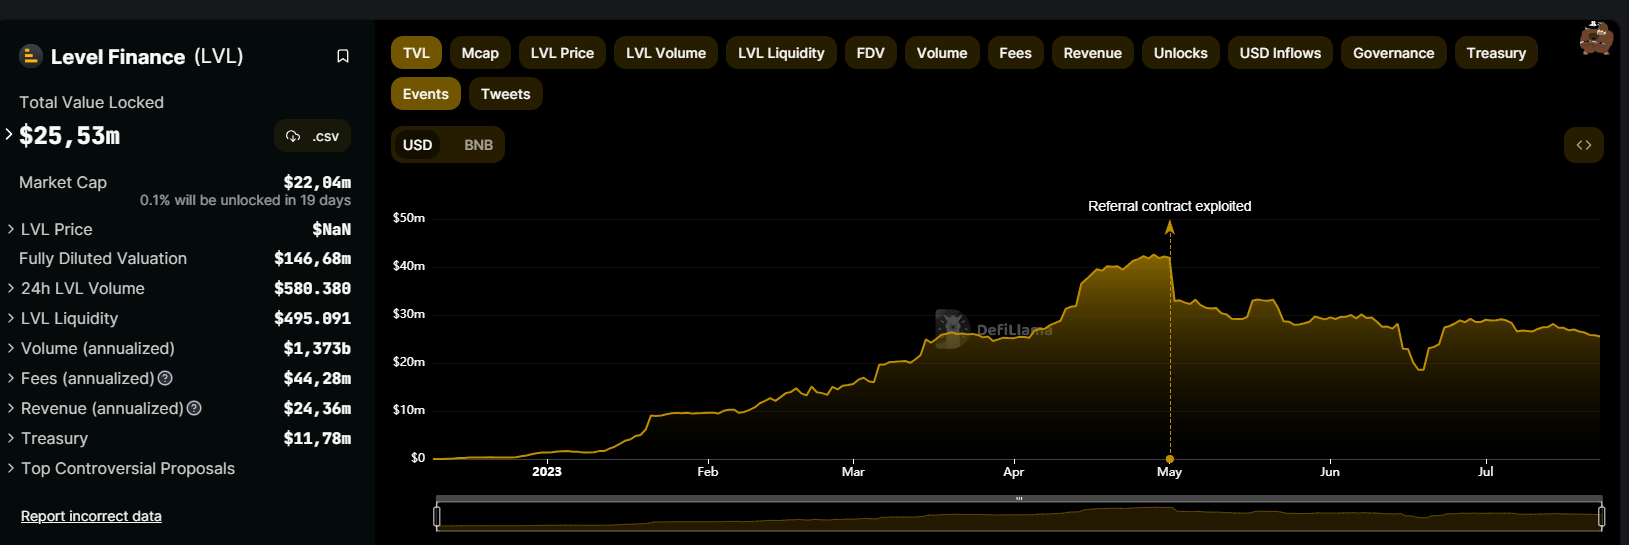
Task: Enable the Treasury chart metric
Action: click(x=1496, y=53)
